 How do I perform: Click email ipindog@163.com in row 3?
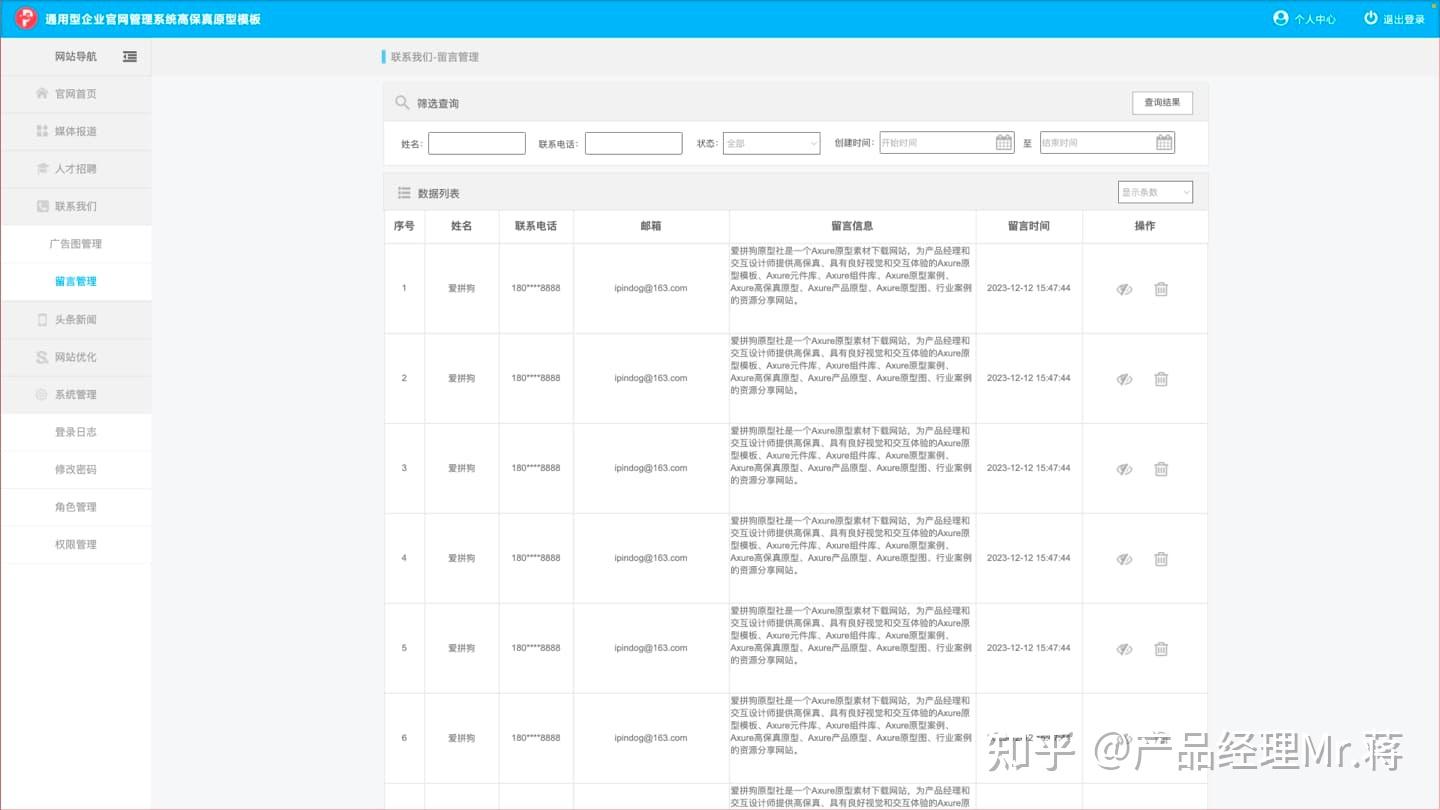(651, 468)
